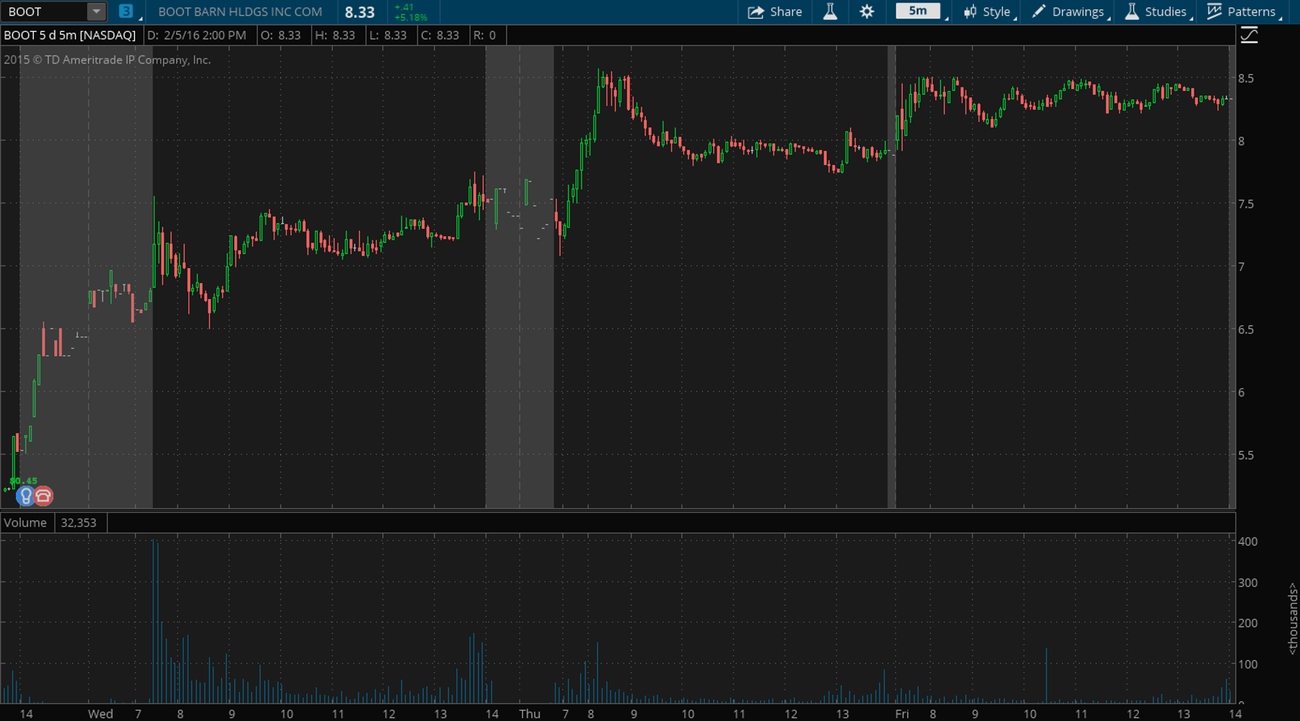Viewport: 1300px width, 721px height.
Task: Click the red phone conference call icon
Action: tap(43, 495)
